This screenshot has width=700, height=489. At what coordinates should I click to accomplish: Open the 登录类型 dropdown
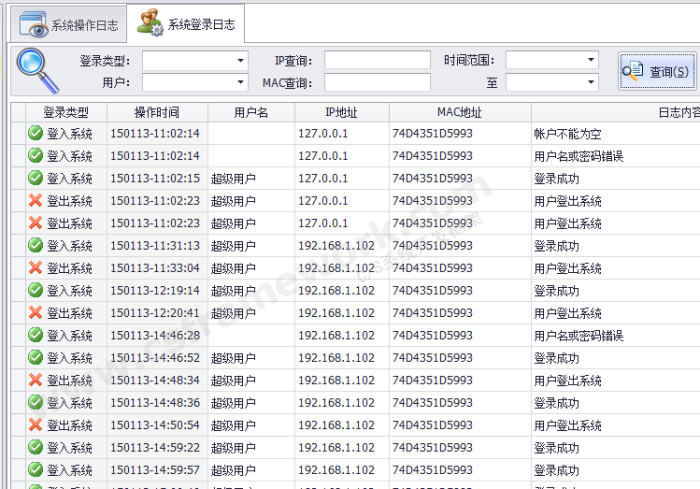(240, 61)
